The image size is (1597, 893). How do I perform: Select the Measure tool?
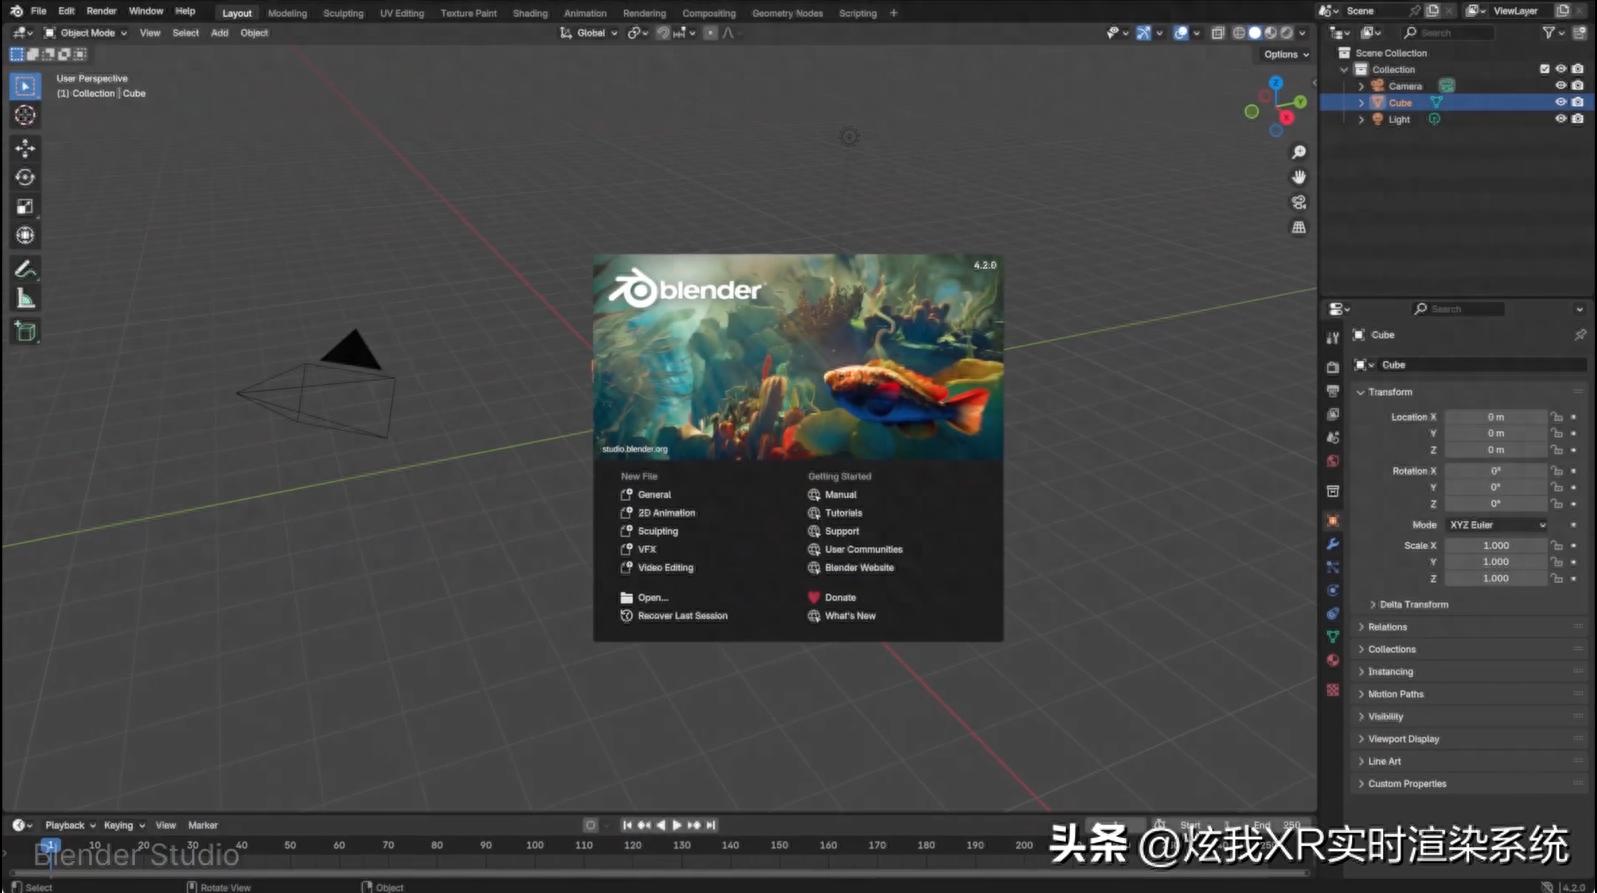point(25,298)
